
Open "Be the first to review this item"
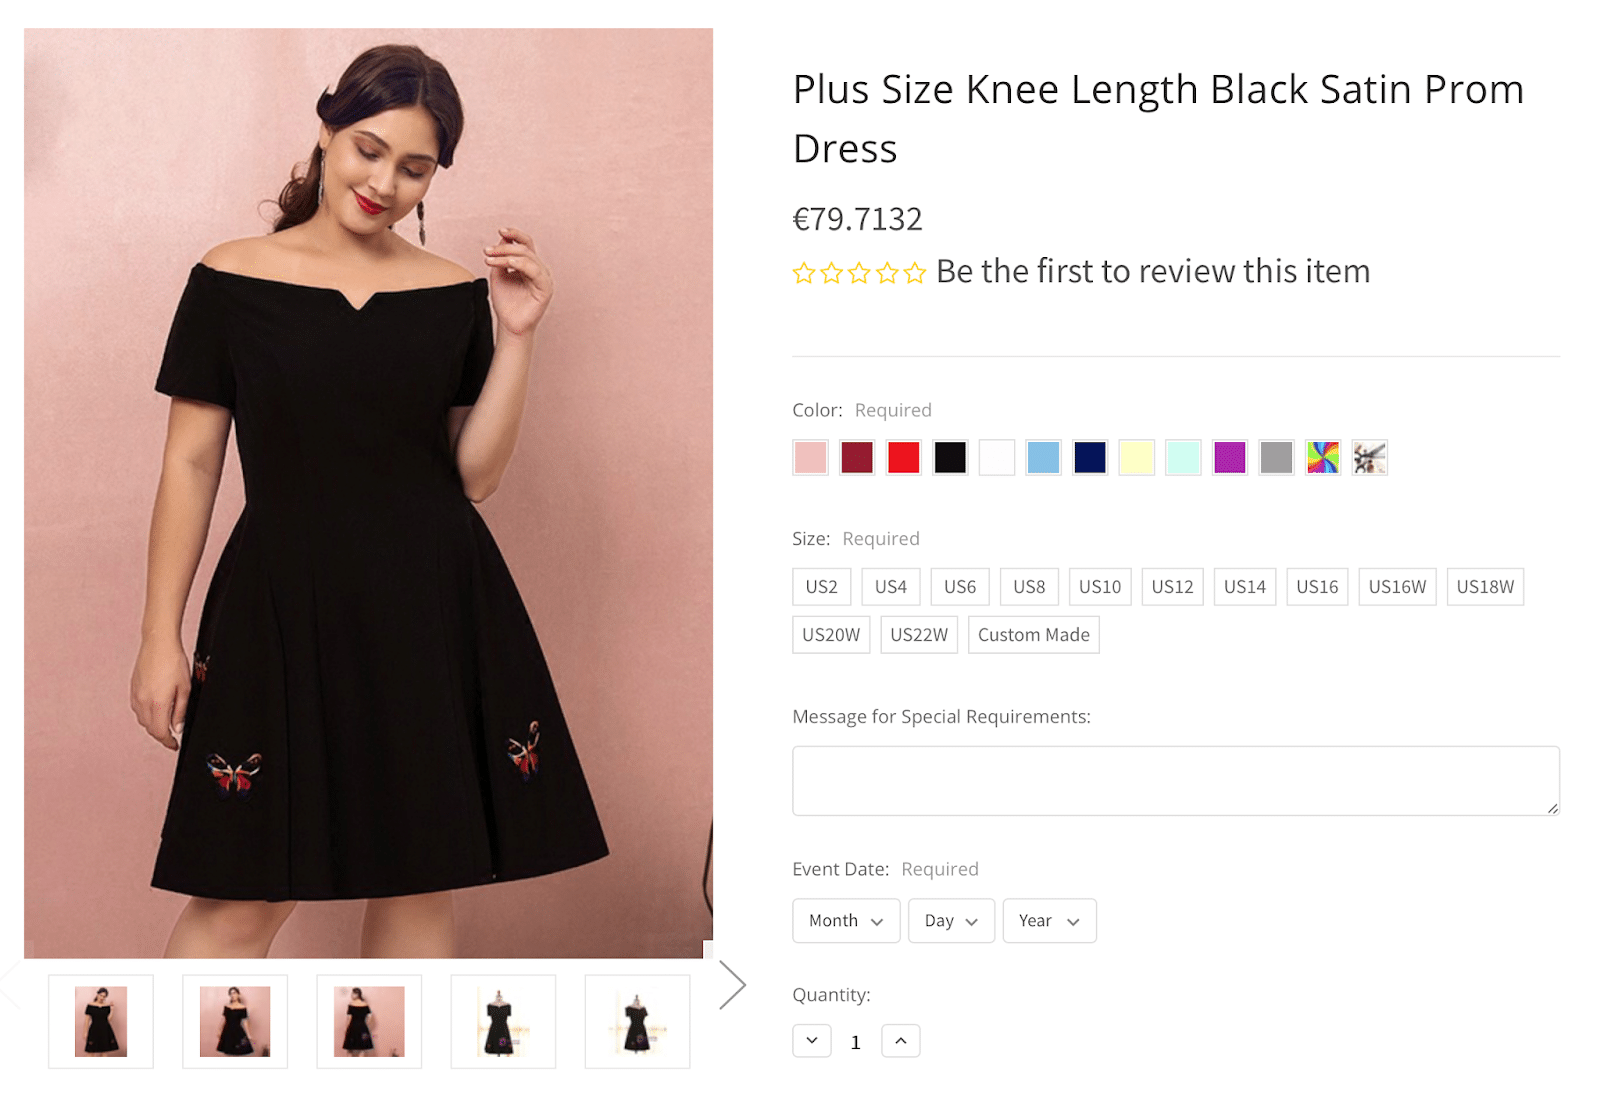pos(1152,272)
